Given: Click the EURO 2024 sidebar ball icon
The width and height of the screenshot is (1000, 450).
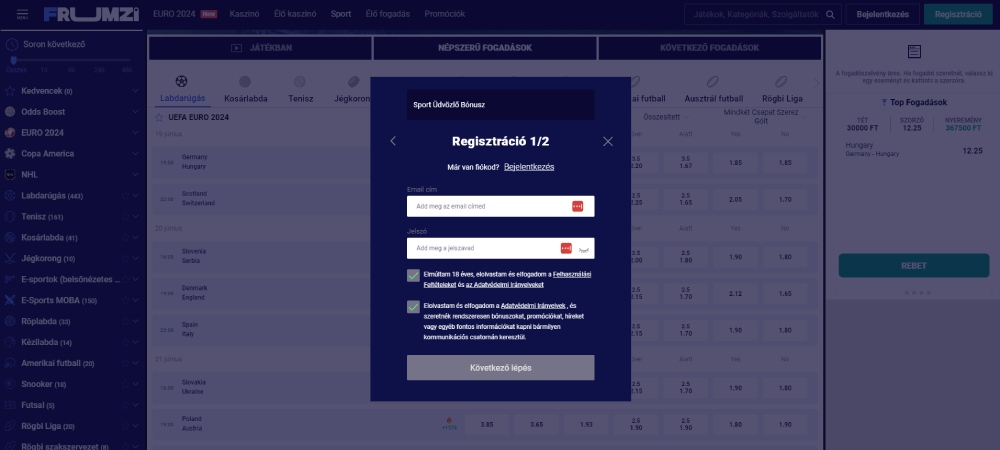Looking at the screenshot, I should 10,133.
